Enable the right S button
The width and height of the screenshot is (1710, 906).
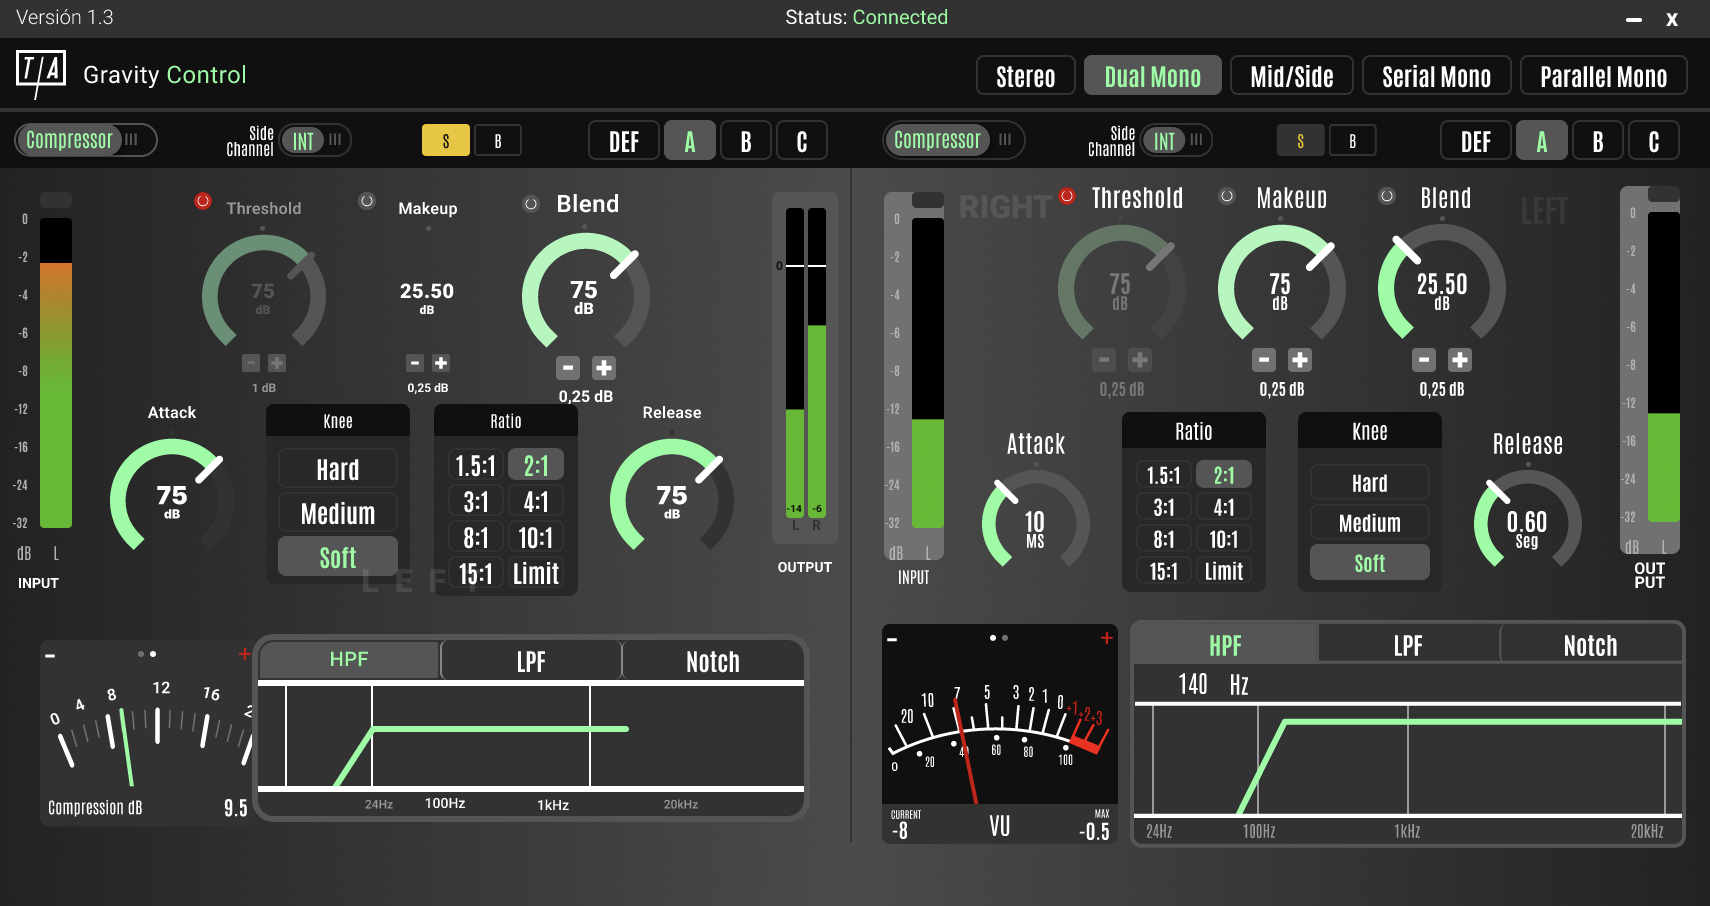pos(1301,141)
